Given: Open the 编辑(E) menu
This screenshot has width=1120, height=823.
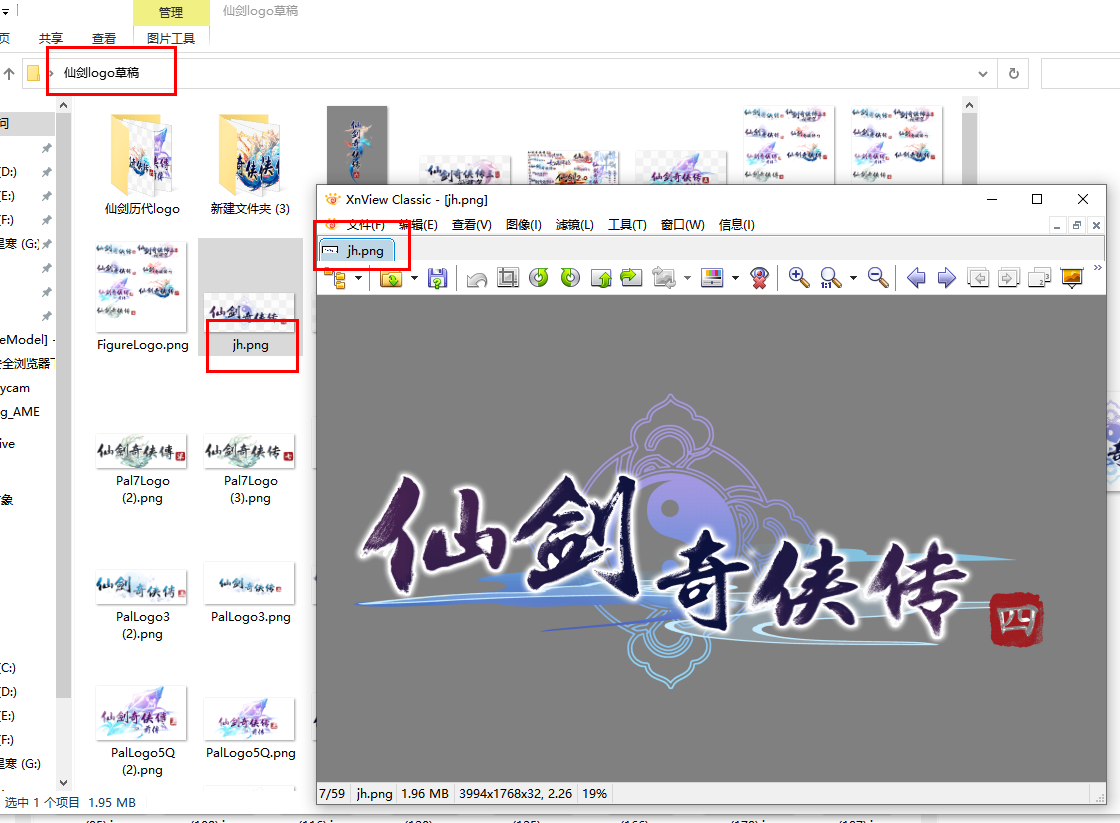Looking at the screenshot, I should 419,225.
